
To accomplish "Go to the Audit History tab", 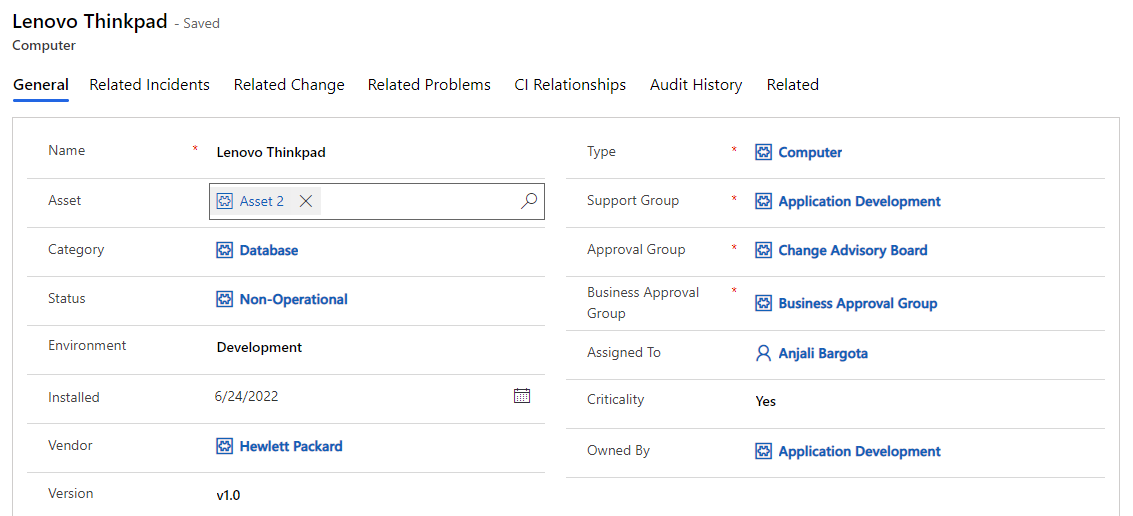I will click(x=696, y=85).
